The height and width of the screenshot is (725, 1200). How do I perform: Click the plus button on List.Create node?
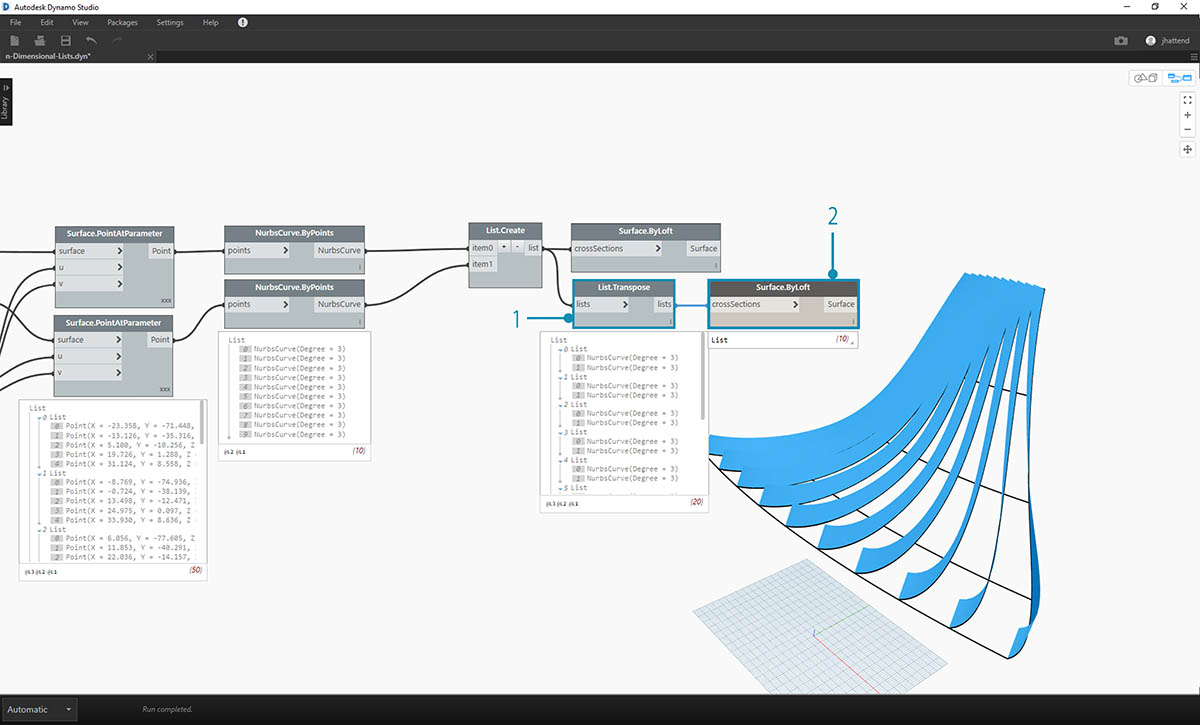pyautogui.click(x=503, y=247)
